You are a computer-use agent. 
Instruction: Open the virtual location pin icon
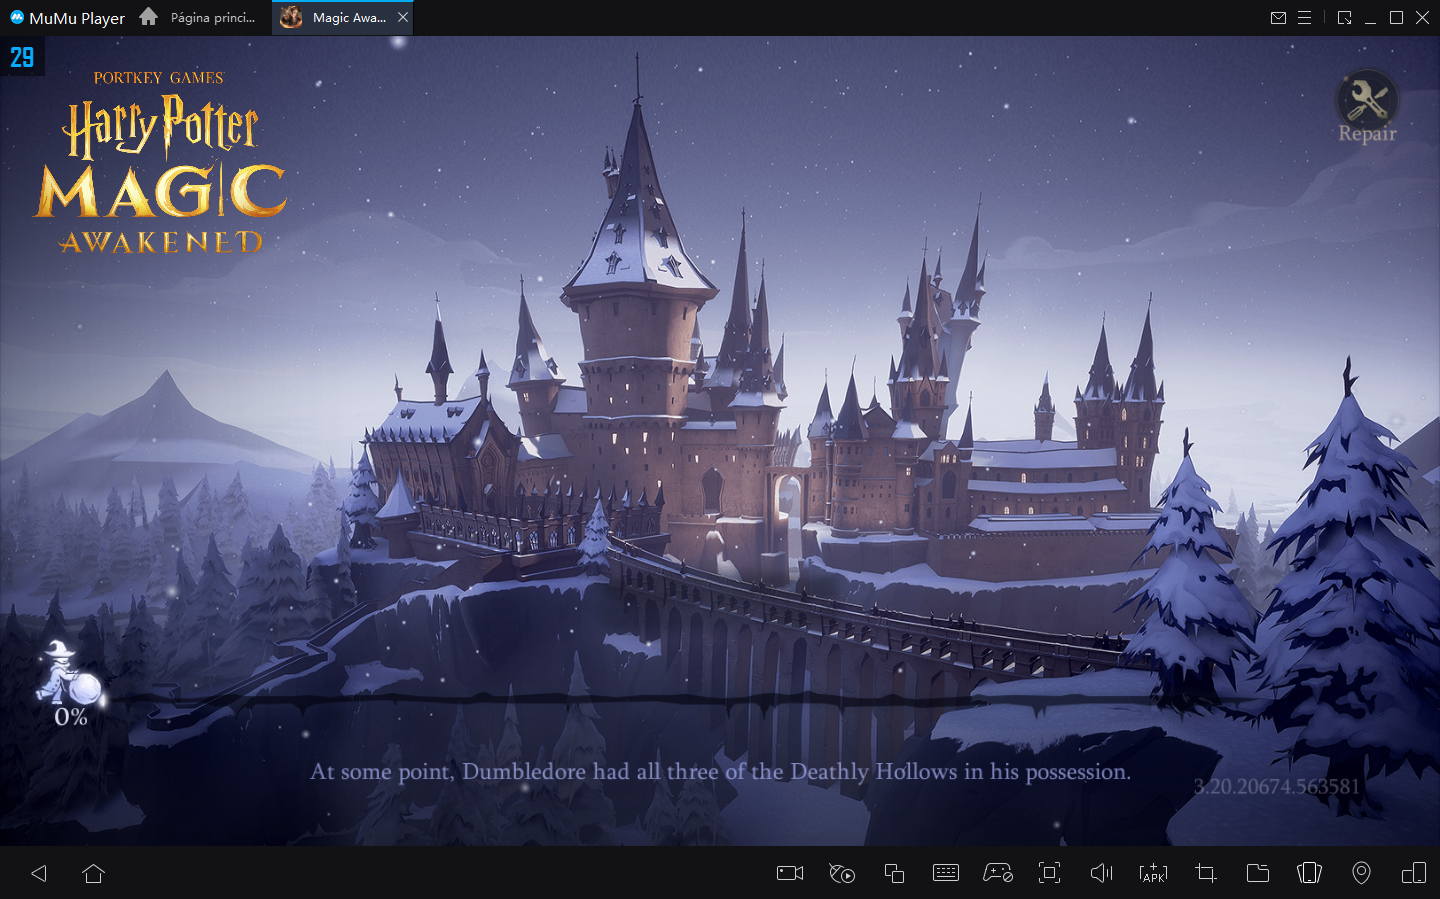point(1361,873)
